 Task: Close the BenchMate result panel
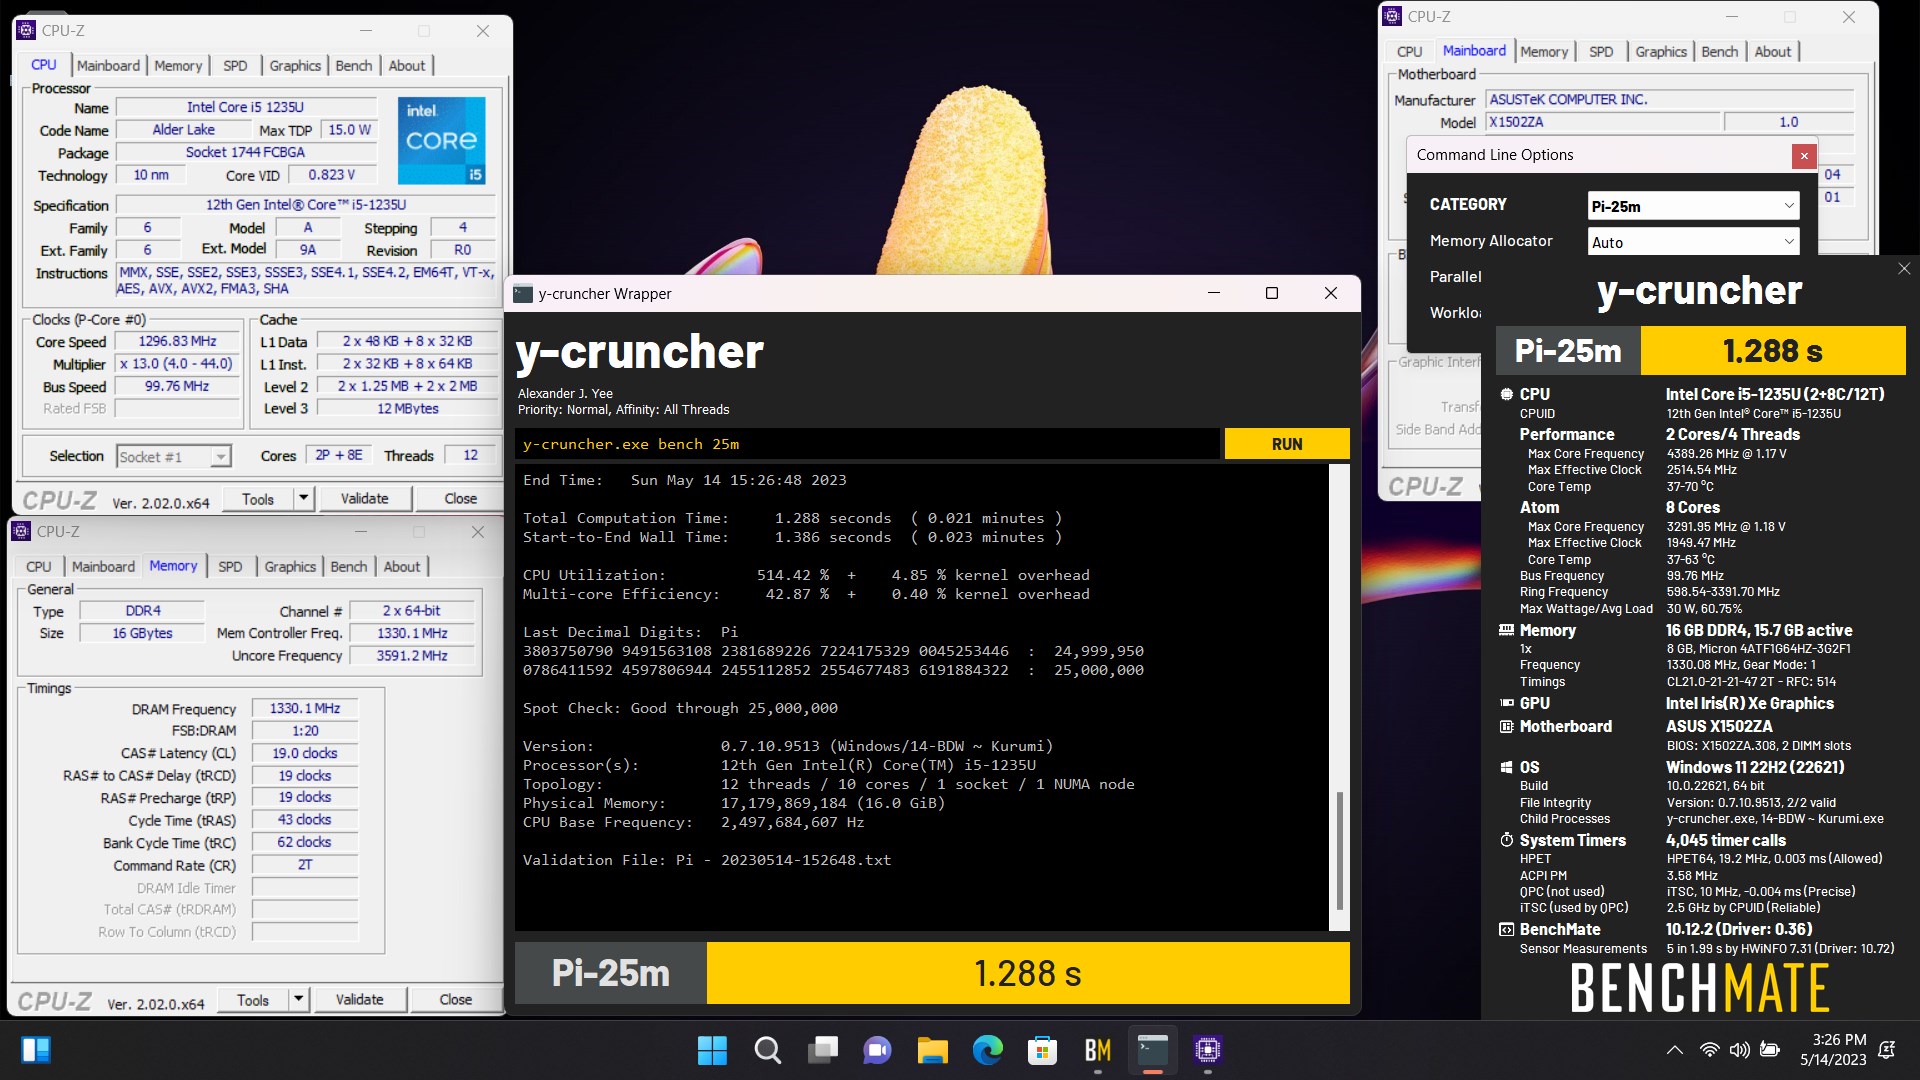[1904, 268]
